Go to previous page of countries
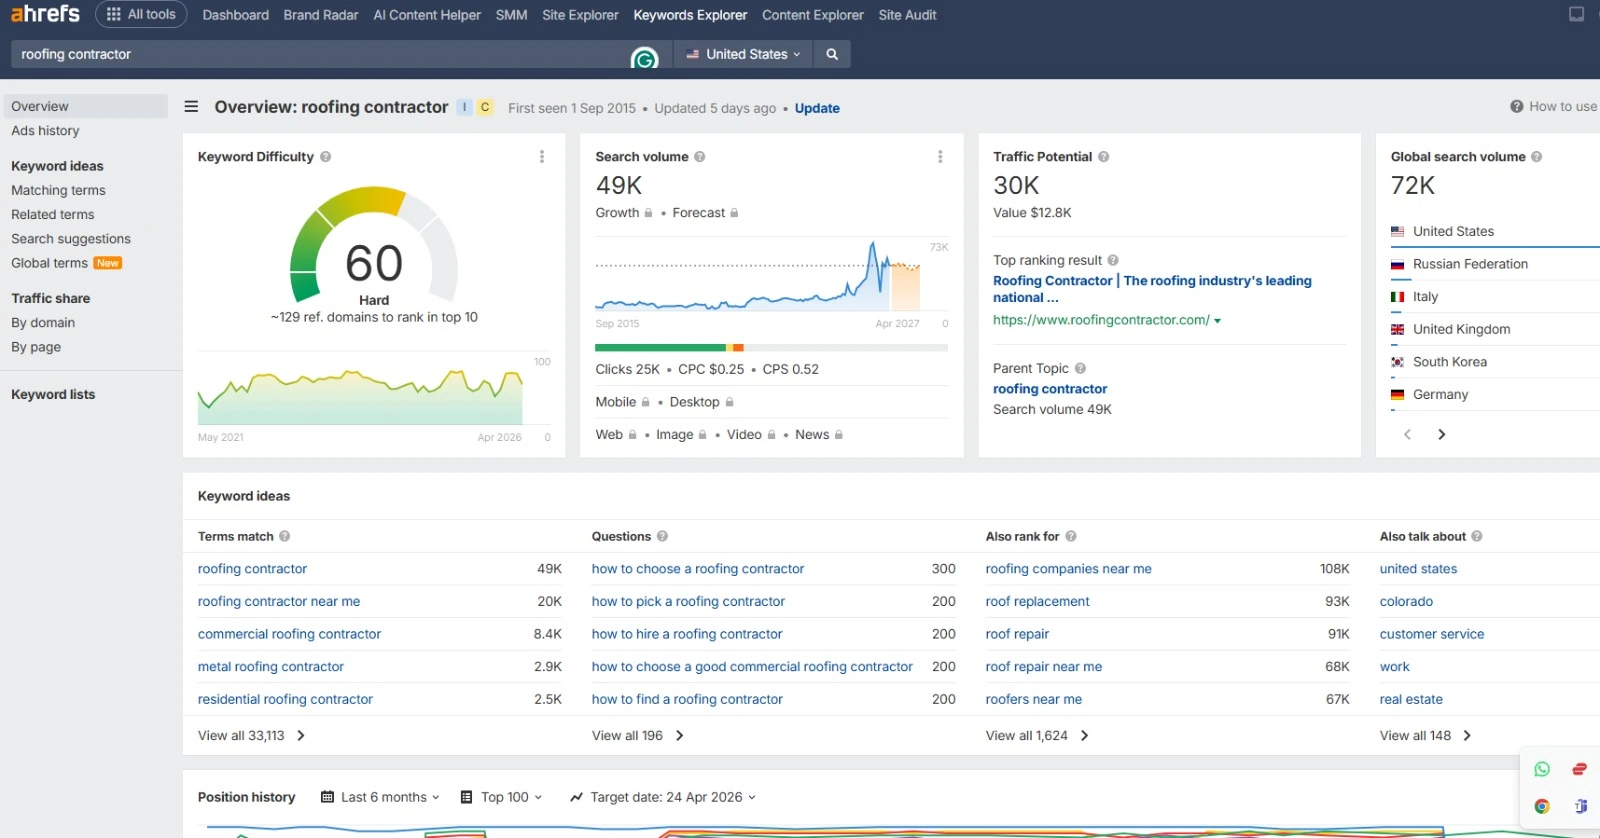 [x=1408, y=434]
